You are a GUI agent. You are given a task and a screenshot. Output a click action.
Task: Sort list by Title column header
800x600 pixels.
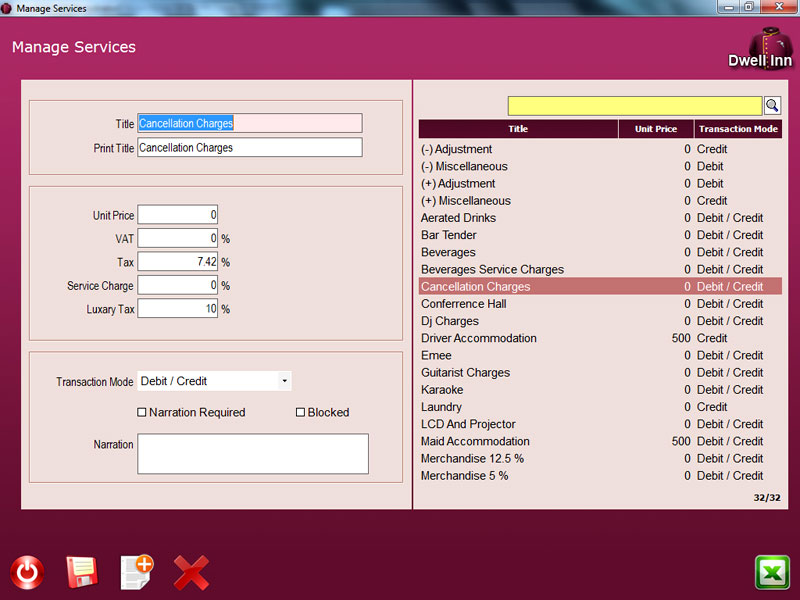click(518, 129)
